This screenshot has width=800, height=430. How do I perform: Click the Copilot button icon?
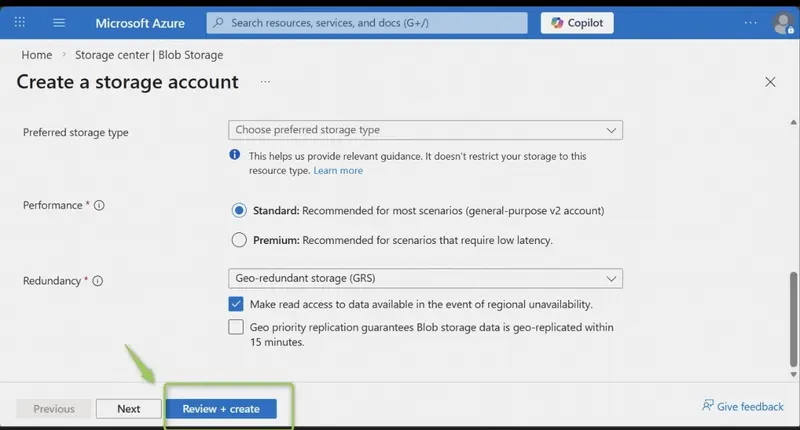pyautogui.click(x=557, y=22)
